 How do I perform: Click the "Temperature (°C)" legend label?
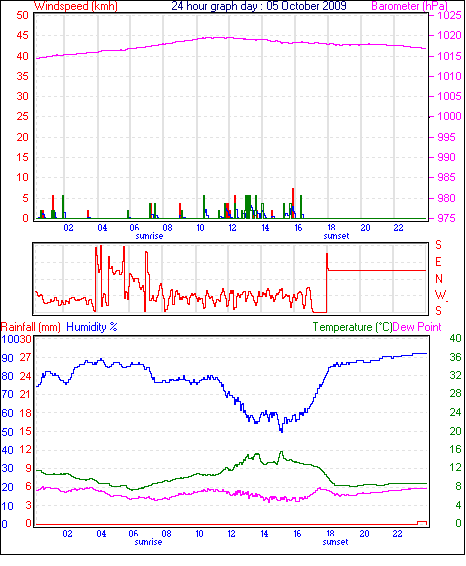(352, 327)
